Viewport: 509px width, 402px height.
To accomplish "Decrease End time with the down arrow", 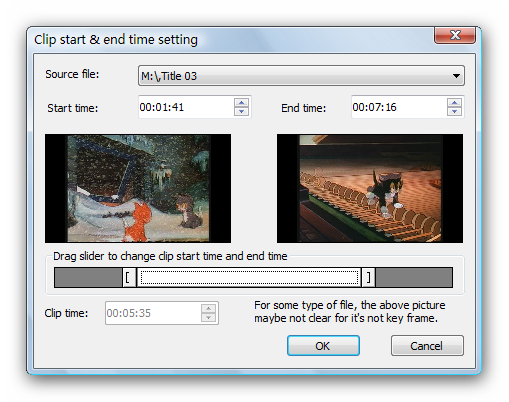I will (454, 111).
